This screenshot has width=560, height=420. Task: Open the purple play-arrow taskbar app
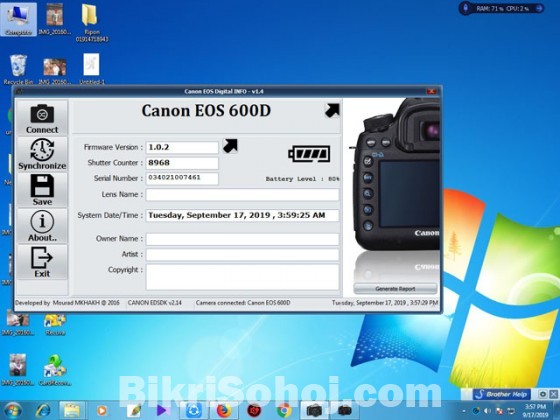point(161,411)
